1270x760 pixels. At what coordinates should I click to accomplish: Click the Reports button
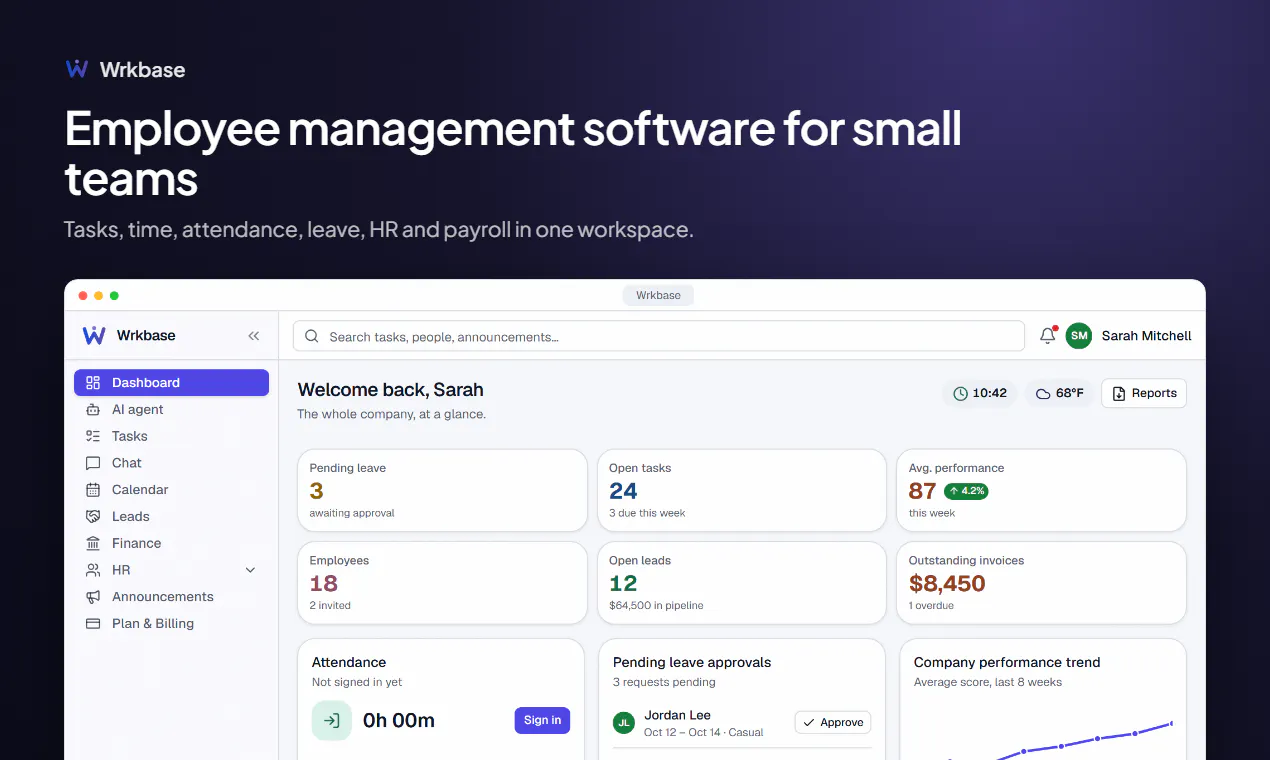tap(1144, 393)
